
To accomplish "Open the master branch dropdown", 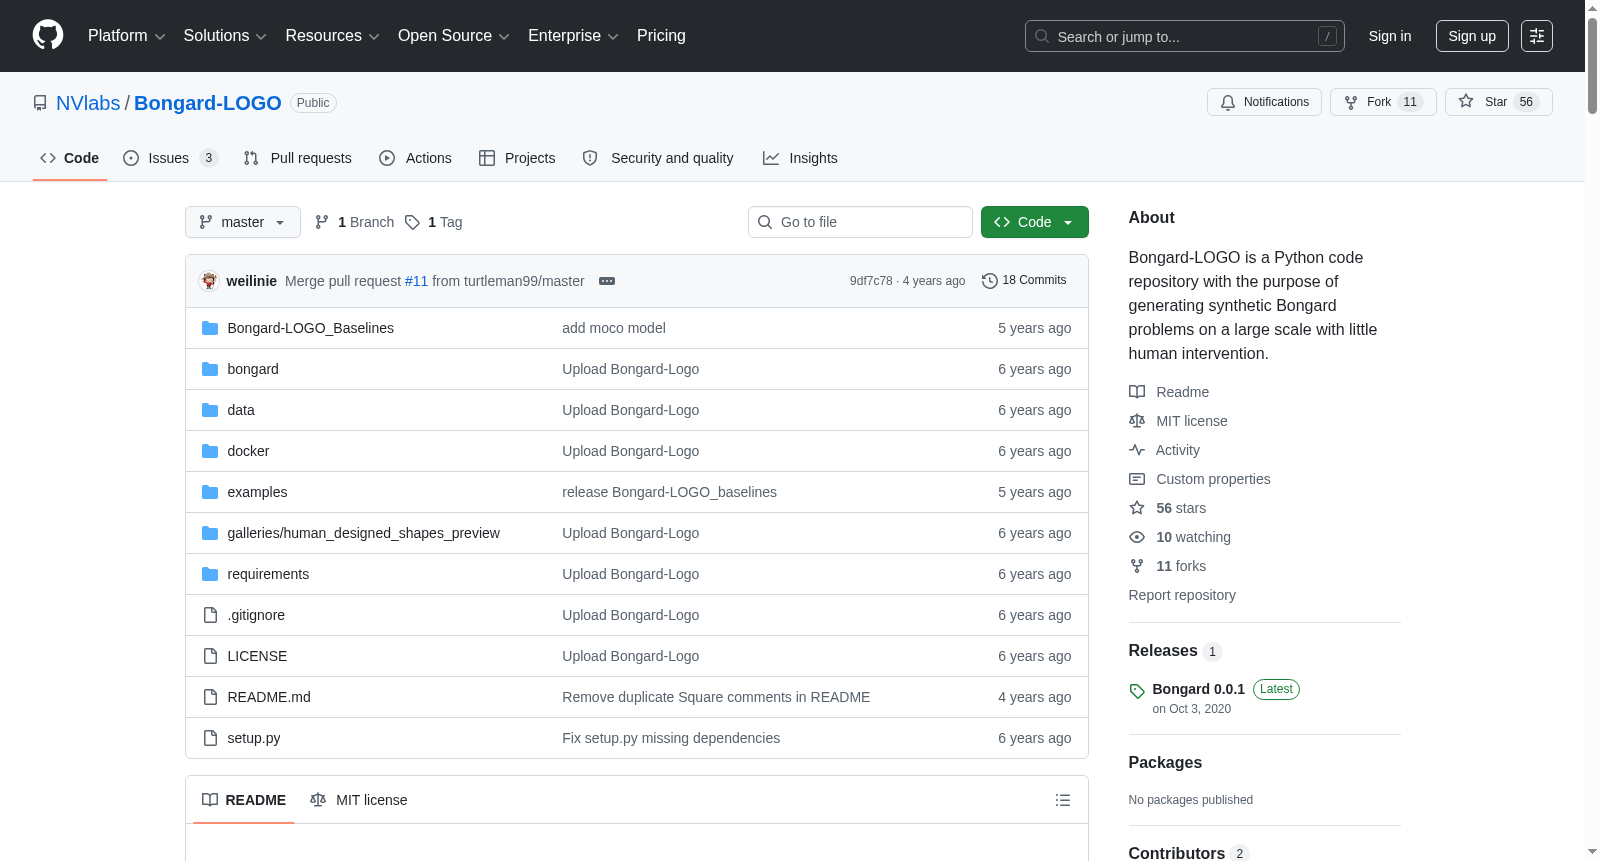I will pyautogui.click(x=243, y=222).
